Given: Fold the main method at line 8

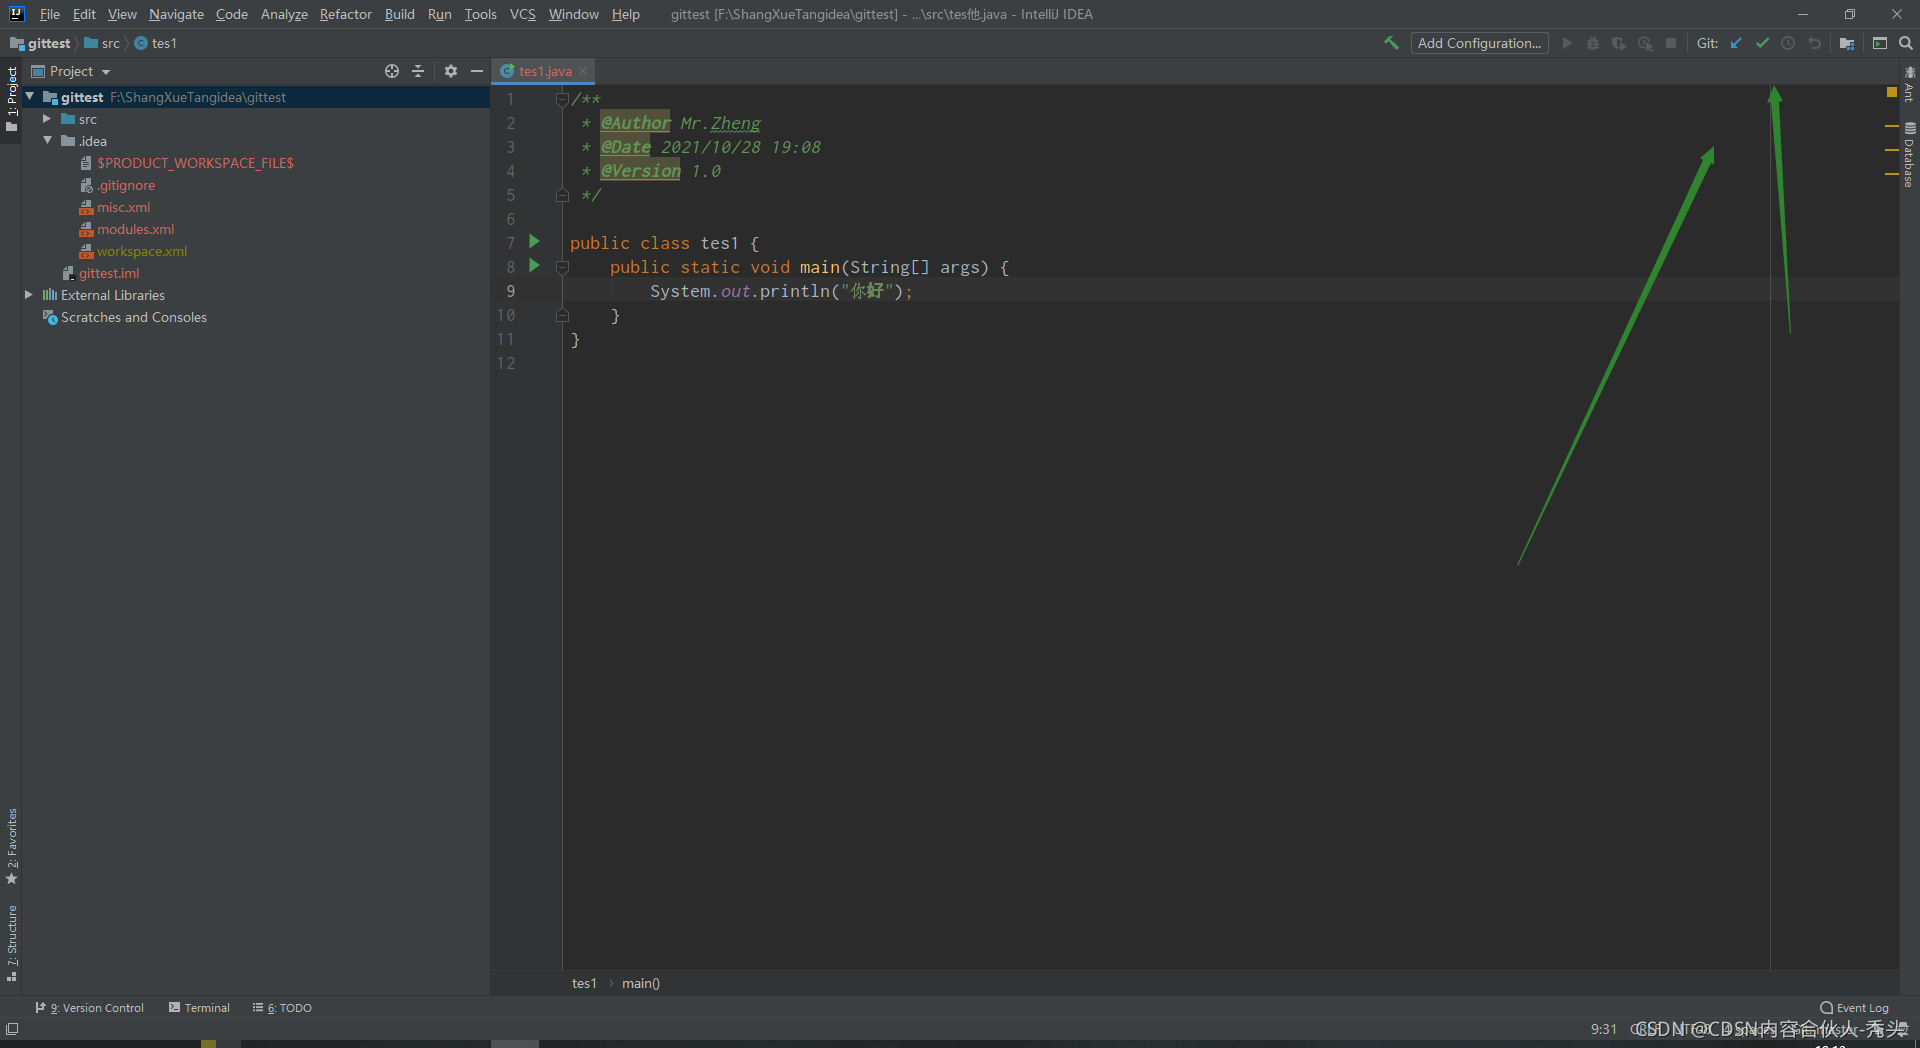Looking at the screenshot, I should coord(562,267).
